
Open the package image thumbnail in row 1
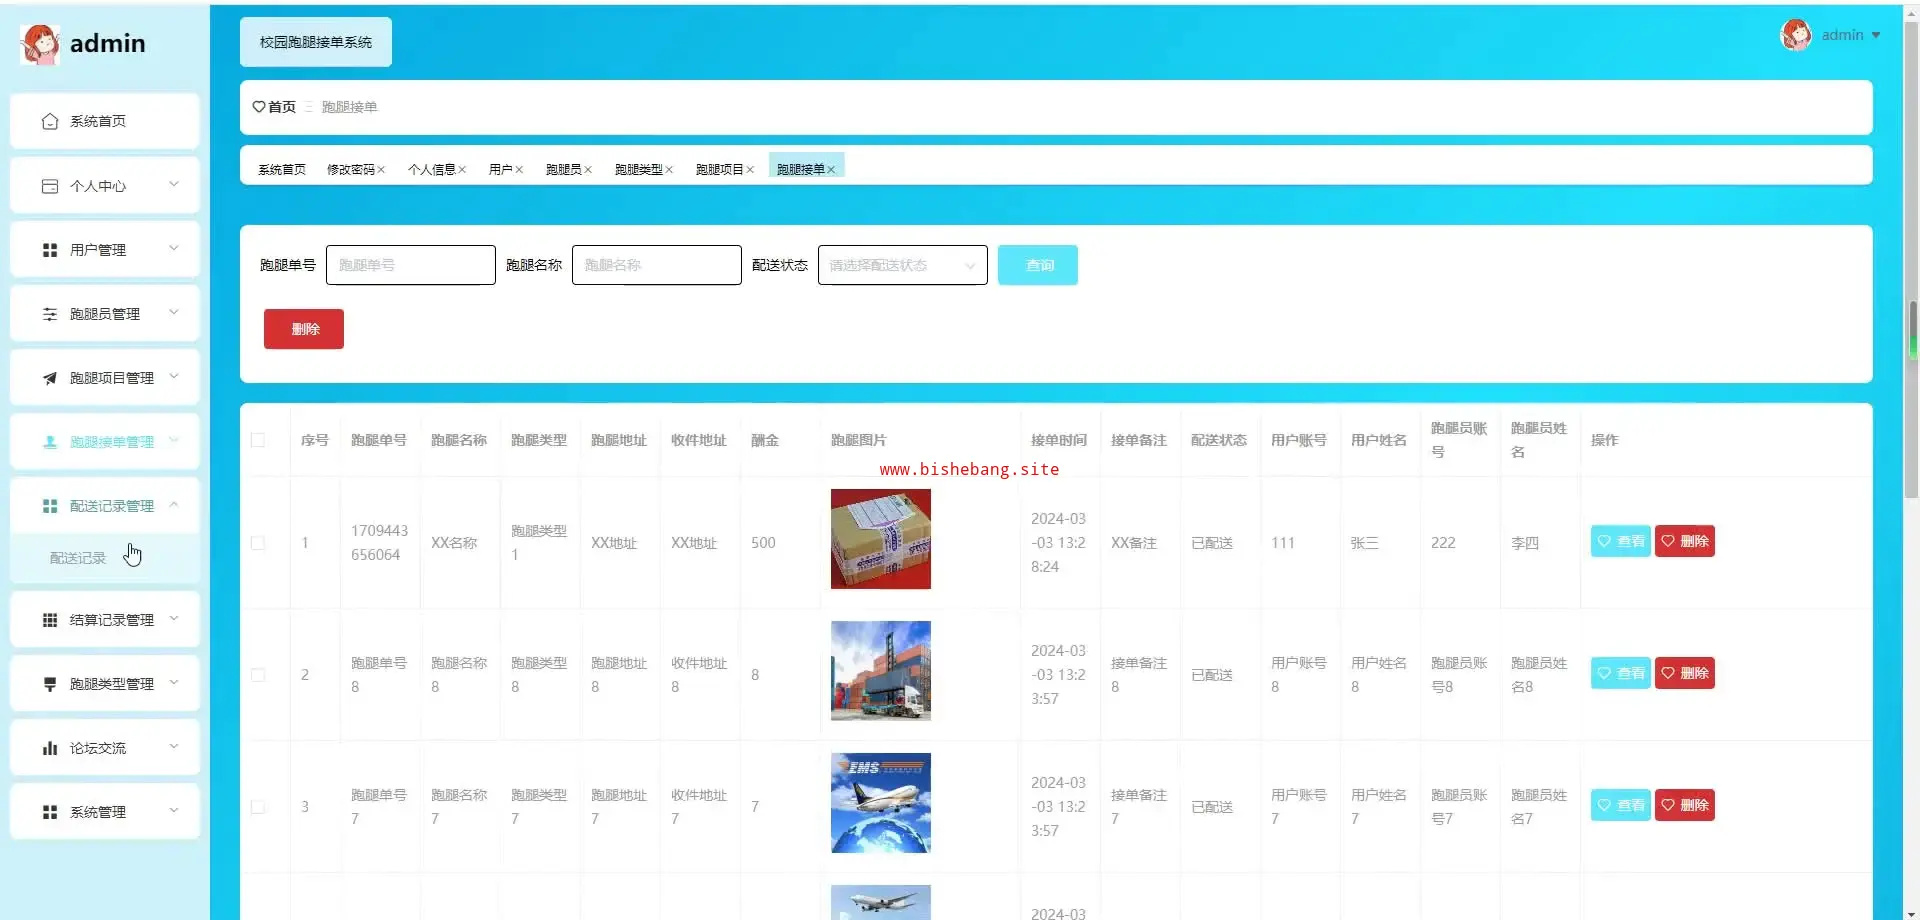click(x=881, y=539)
